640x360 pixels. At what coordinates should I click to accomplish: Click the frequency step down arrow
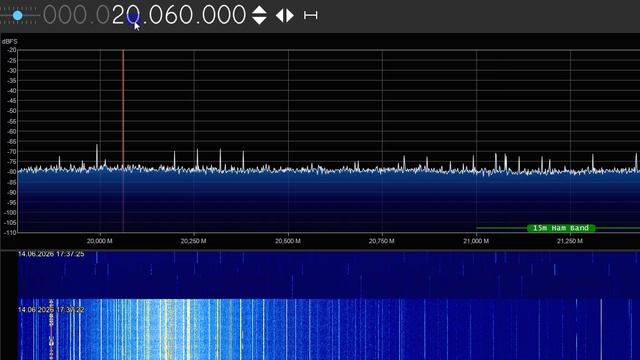click(259, 20)
